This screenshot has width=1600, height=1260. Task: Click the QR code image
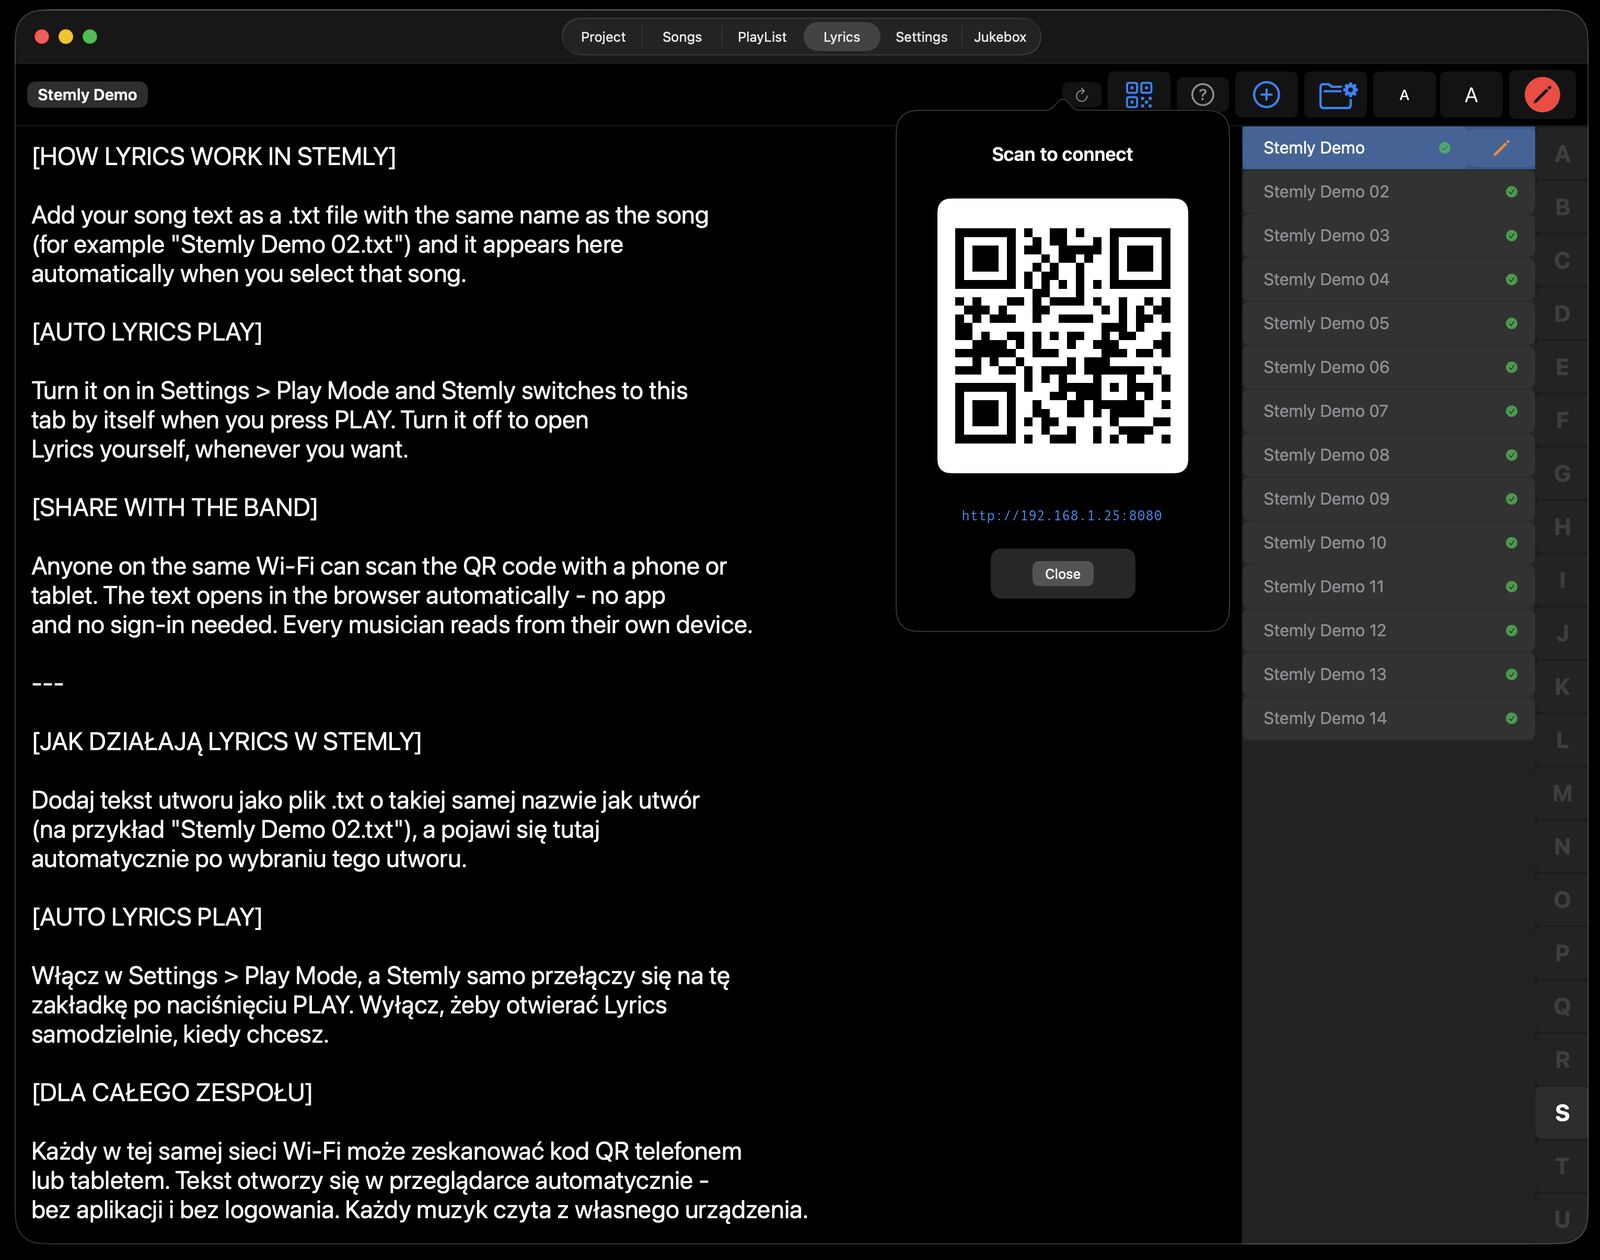tap(1062, 336)
